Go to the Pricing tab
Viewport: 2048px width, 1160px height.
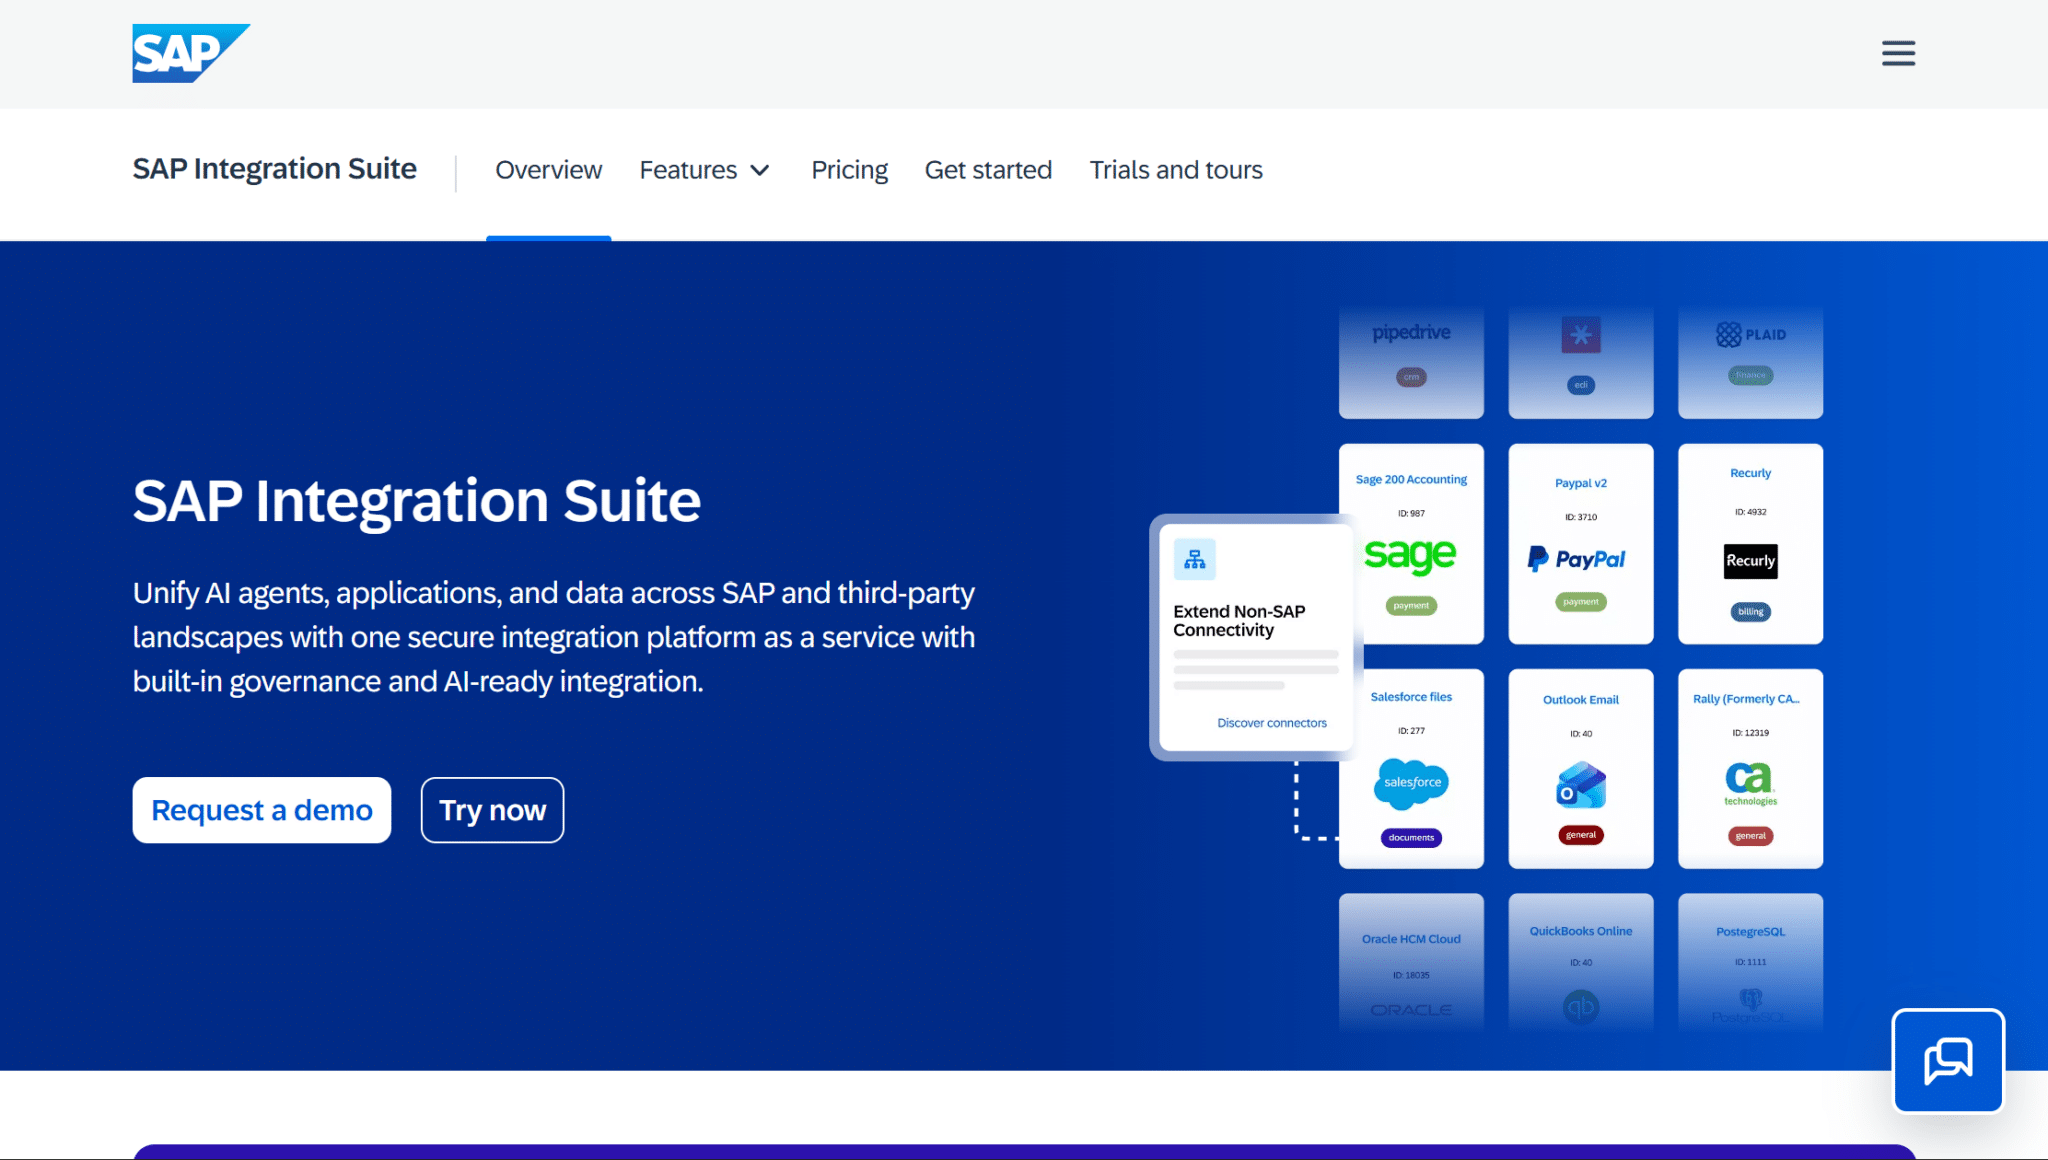click(x=849, y=170)
